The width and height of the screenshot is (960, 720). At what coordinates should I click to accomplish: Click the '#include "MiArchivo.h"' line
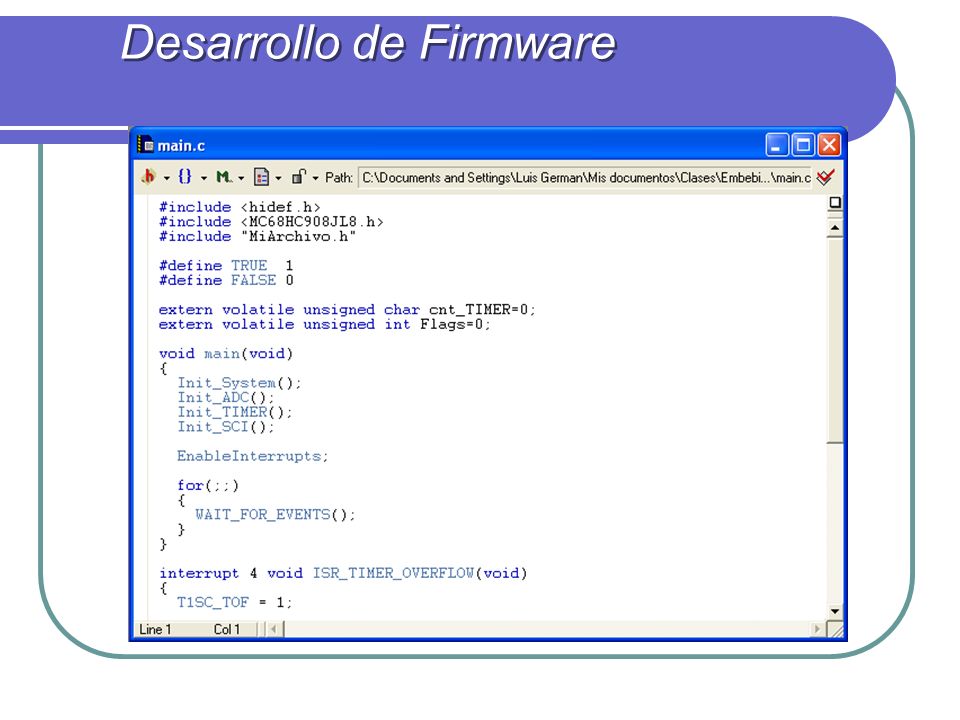(x=257, y=236)
